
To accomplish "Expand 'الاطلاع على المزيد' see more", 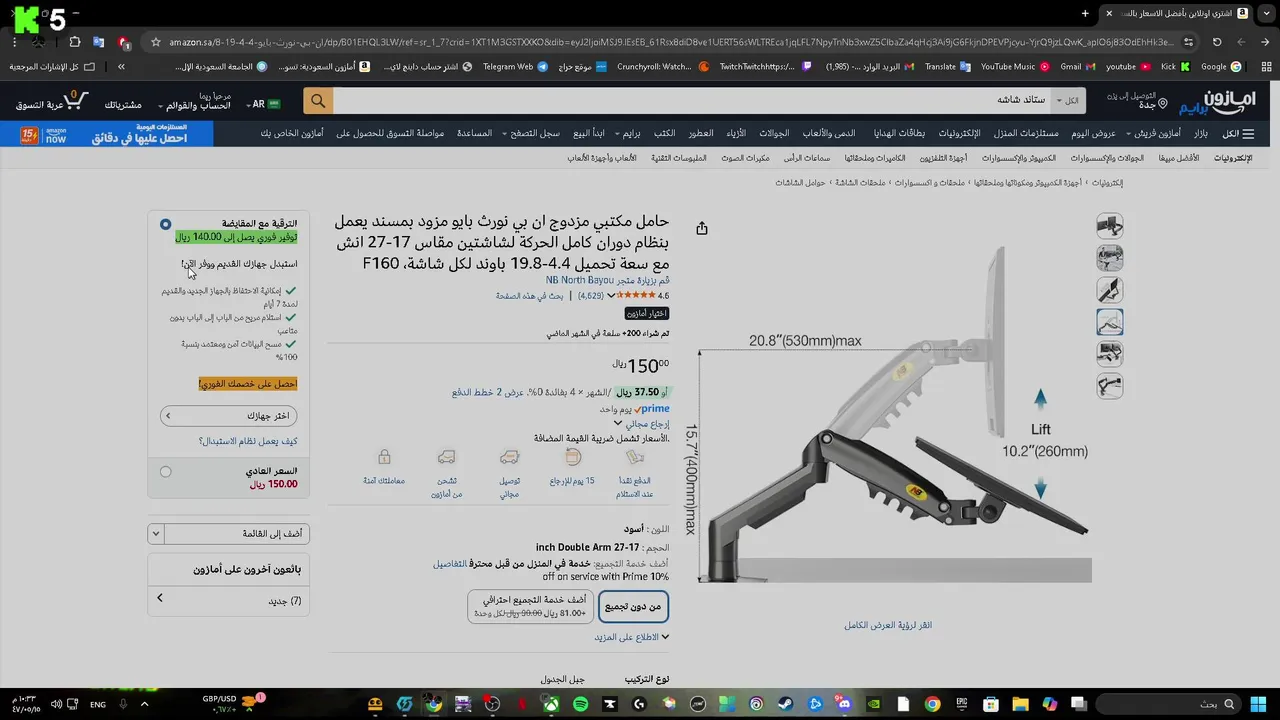I will coord(632,637).
